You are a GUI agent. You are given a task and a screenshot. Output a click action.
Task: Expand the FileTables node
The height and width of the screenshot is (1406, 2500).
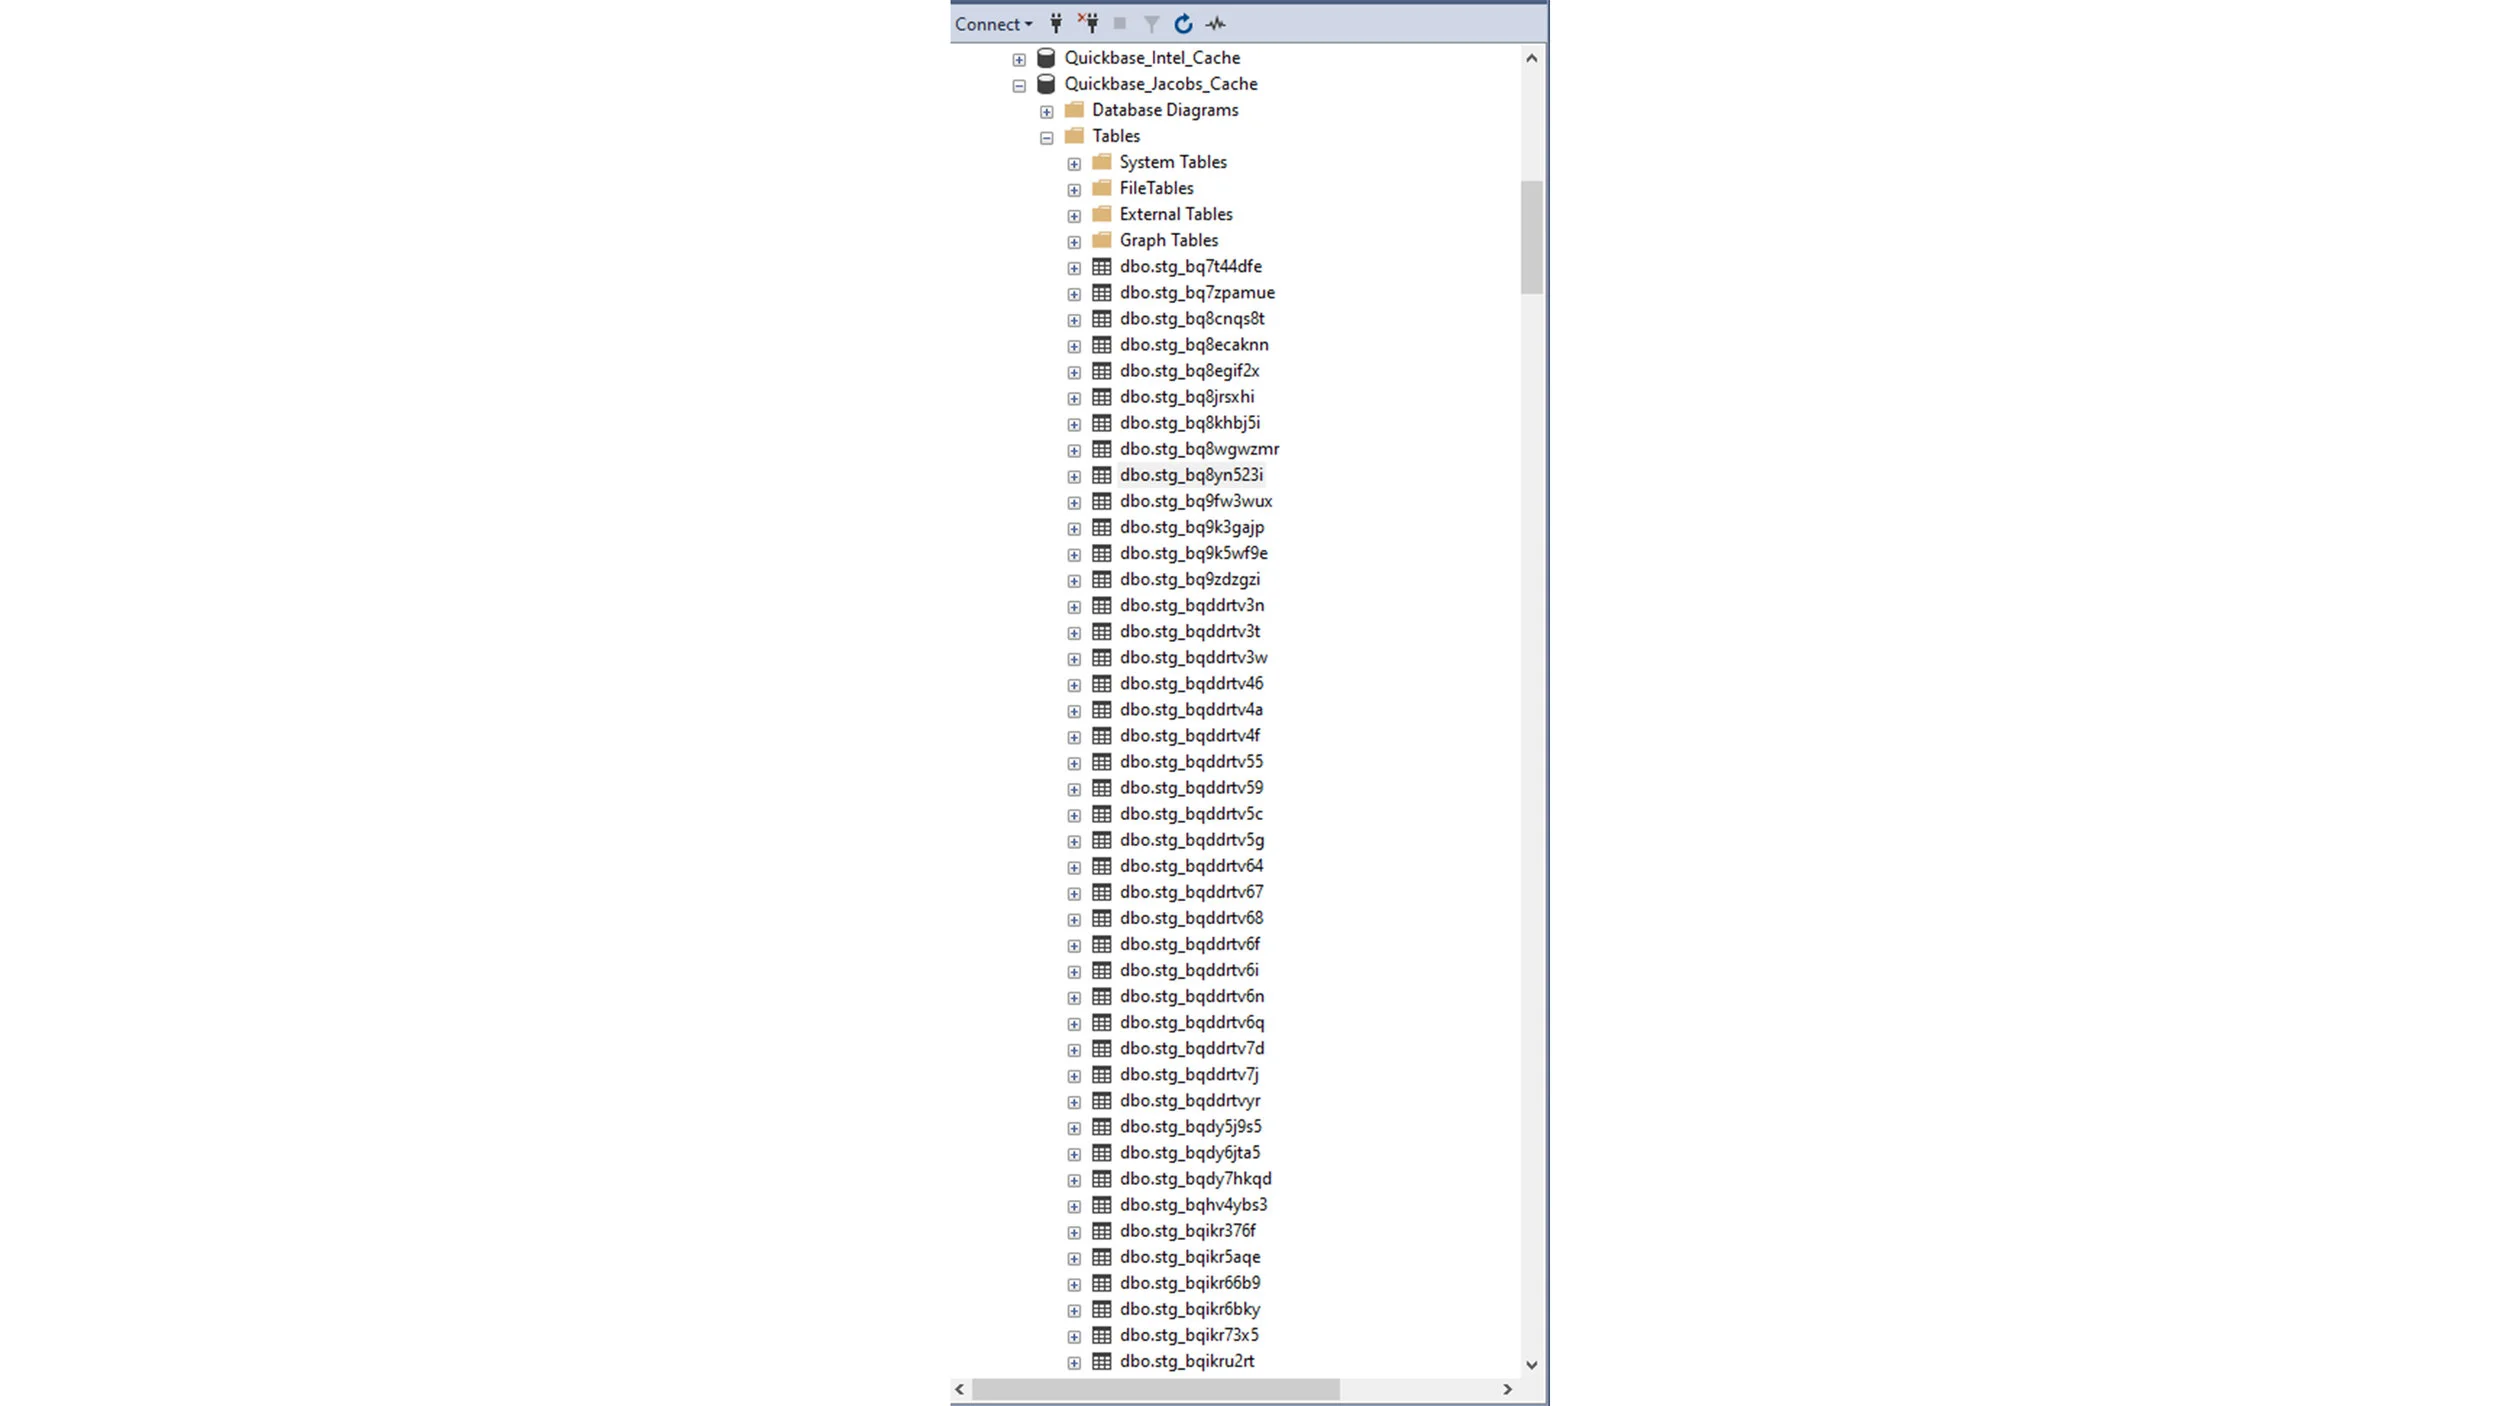[1073, 188]
